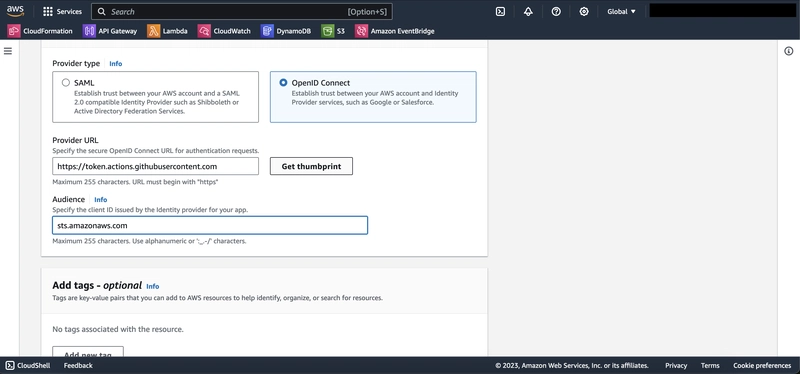Open API Gateway favorite shortcut
800x374 pixels.
110,31
